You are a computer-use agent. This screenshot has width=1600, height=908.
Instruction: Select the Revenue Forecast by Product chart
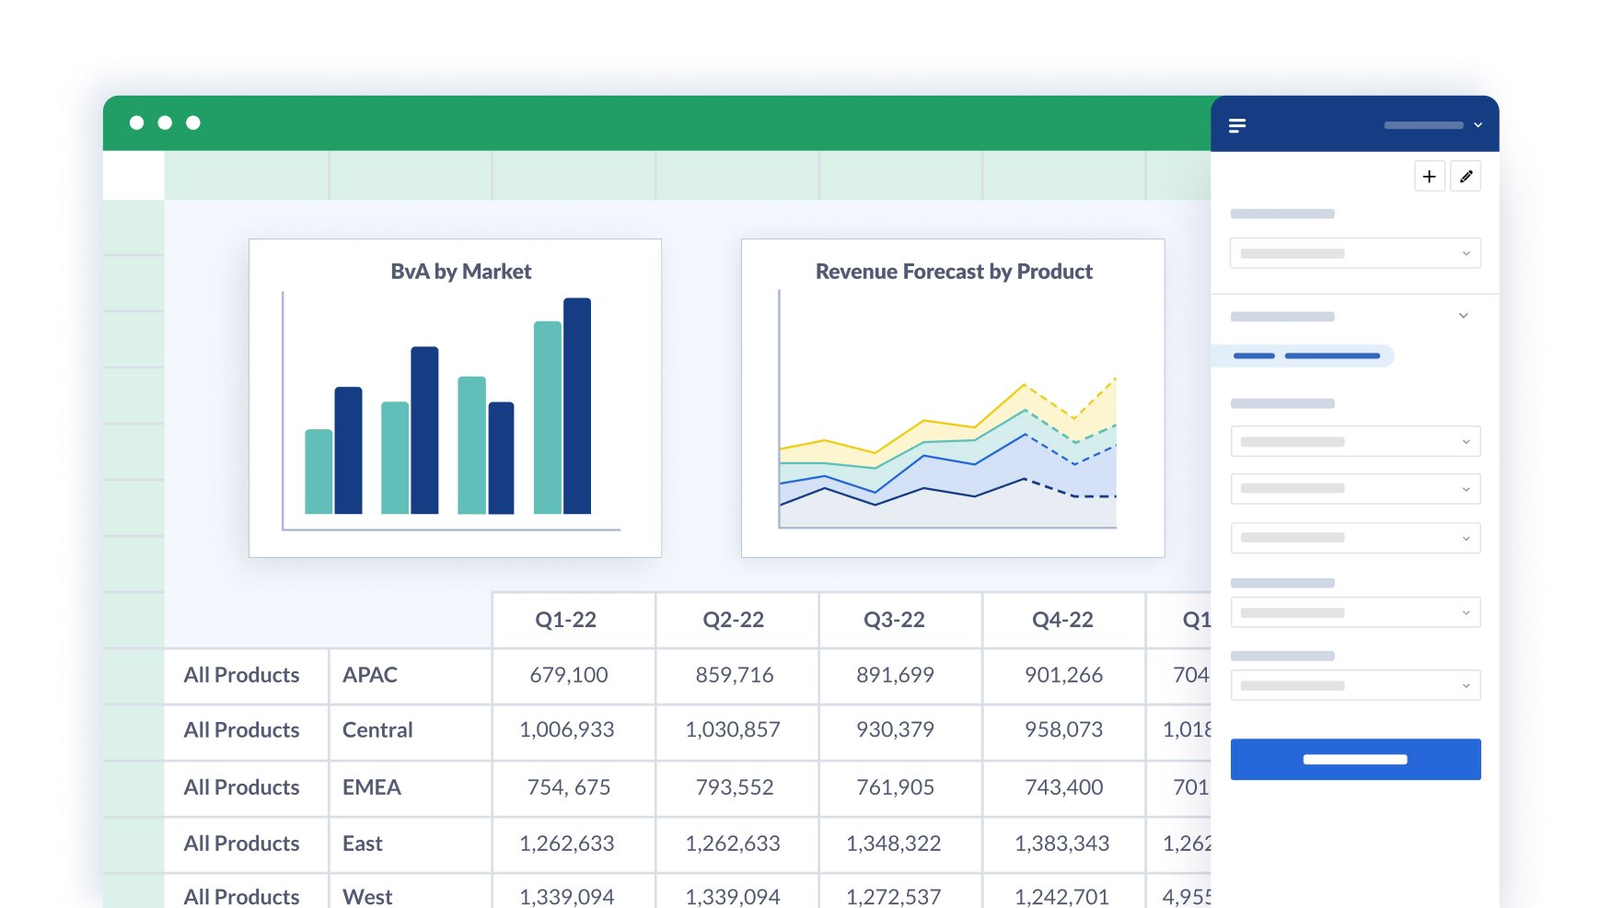(x=952, y=398)
